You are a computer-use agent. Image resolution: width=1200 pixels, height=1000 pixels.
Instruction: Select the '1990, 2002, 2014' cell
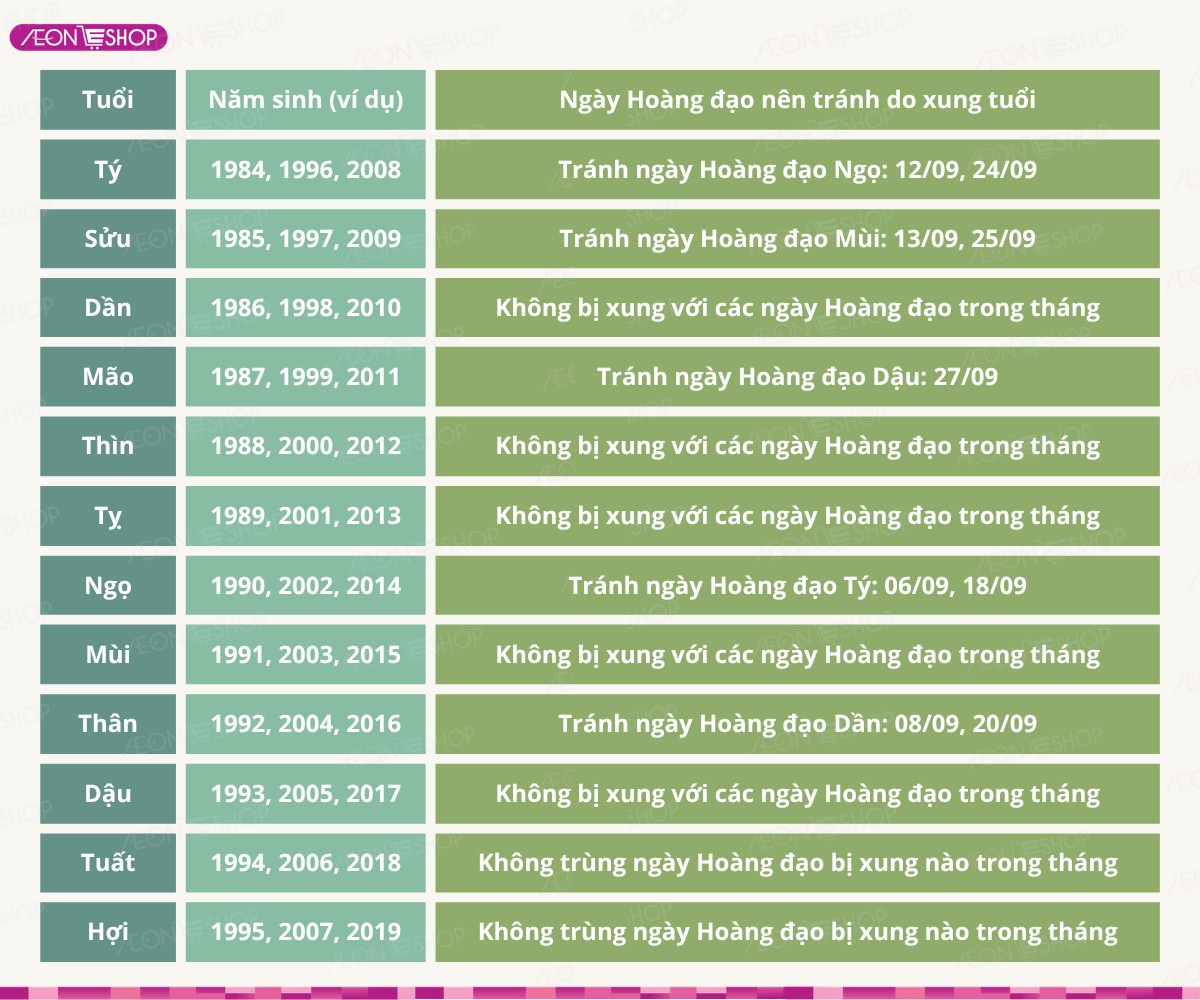coord(305,585)
